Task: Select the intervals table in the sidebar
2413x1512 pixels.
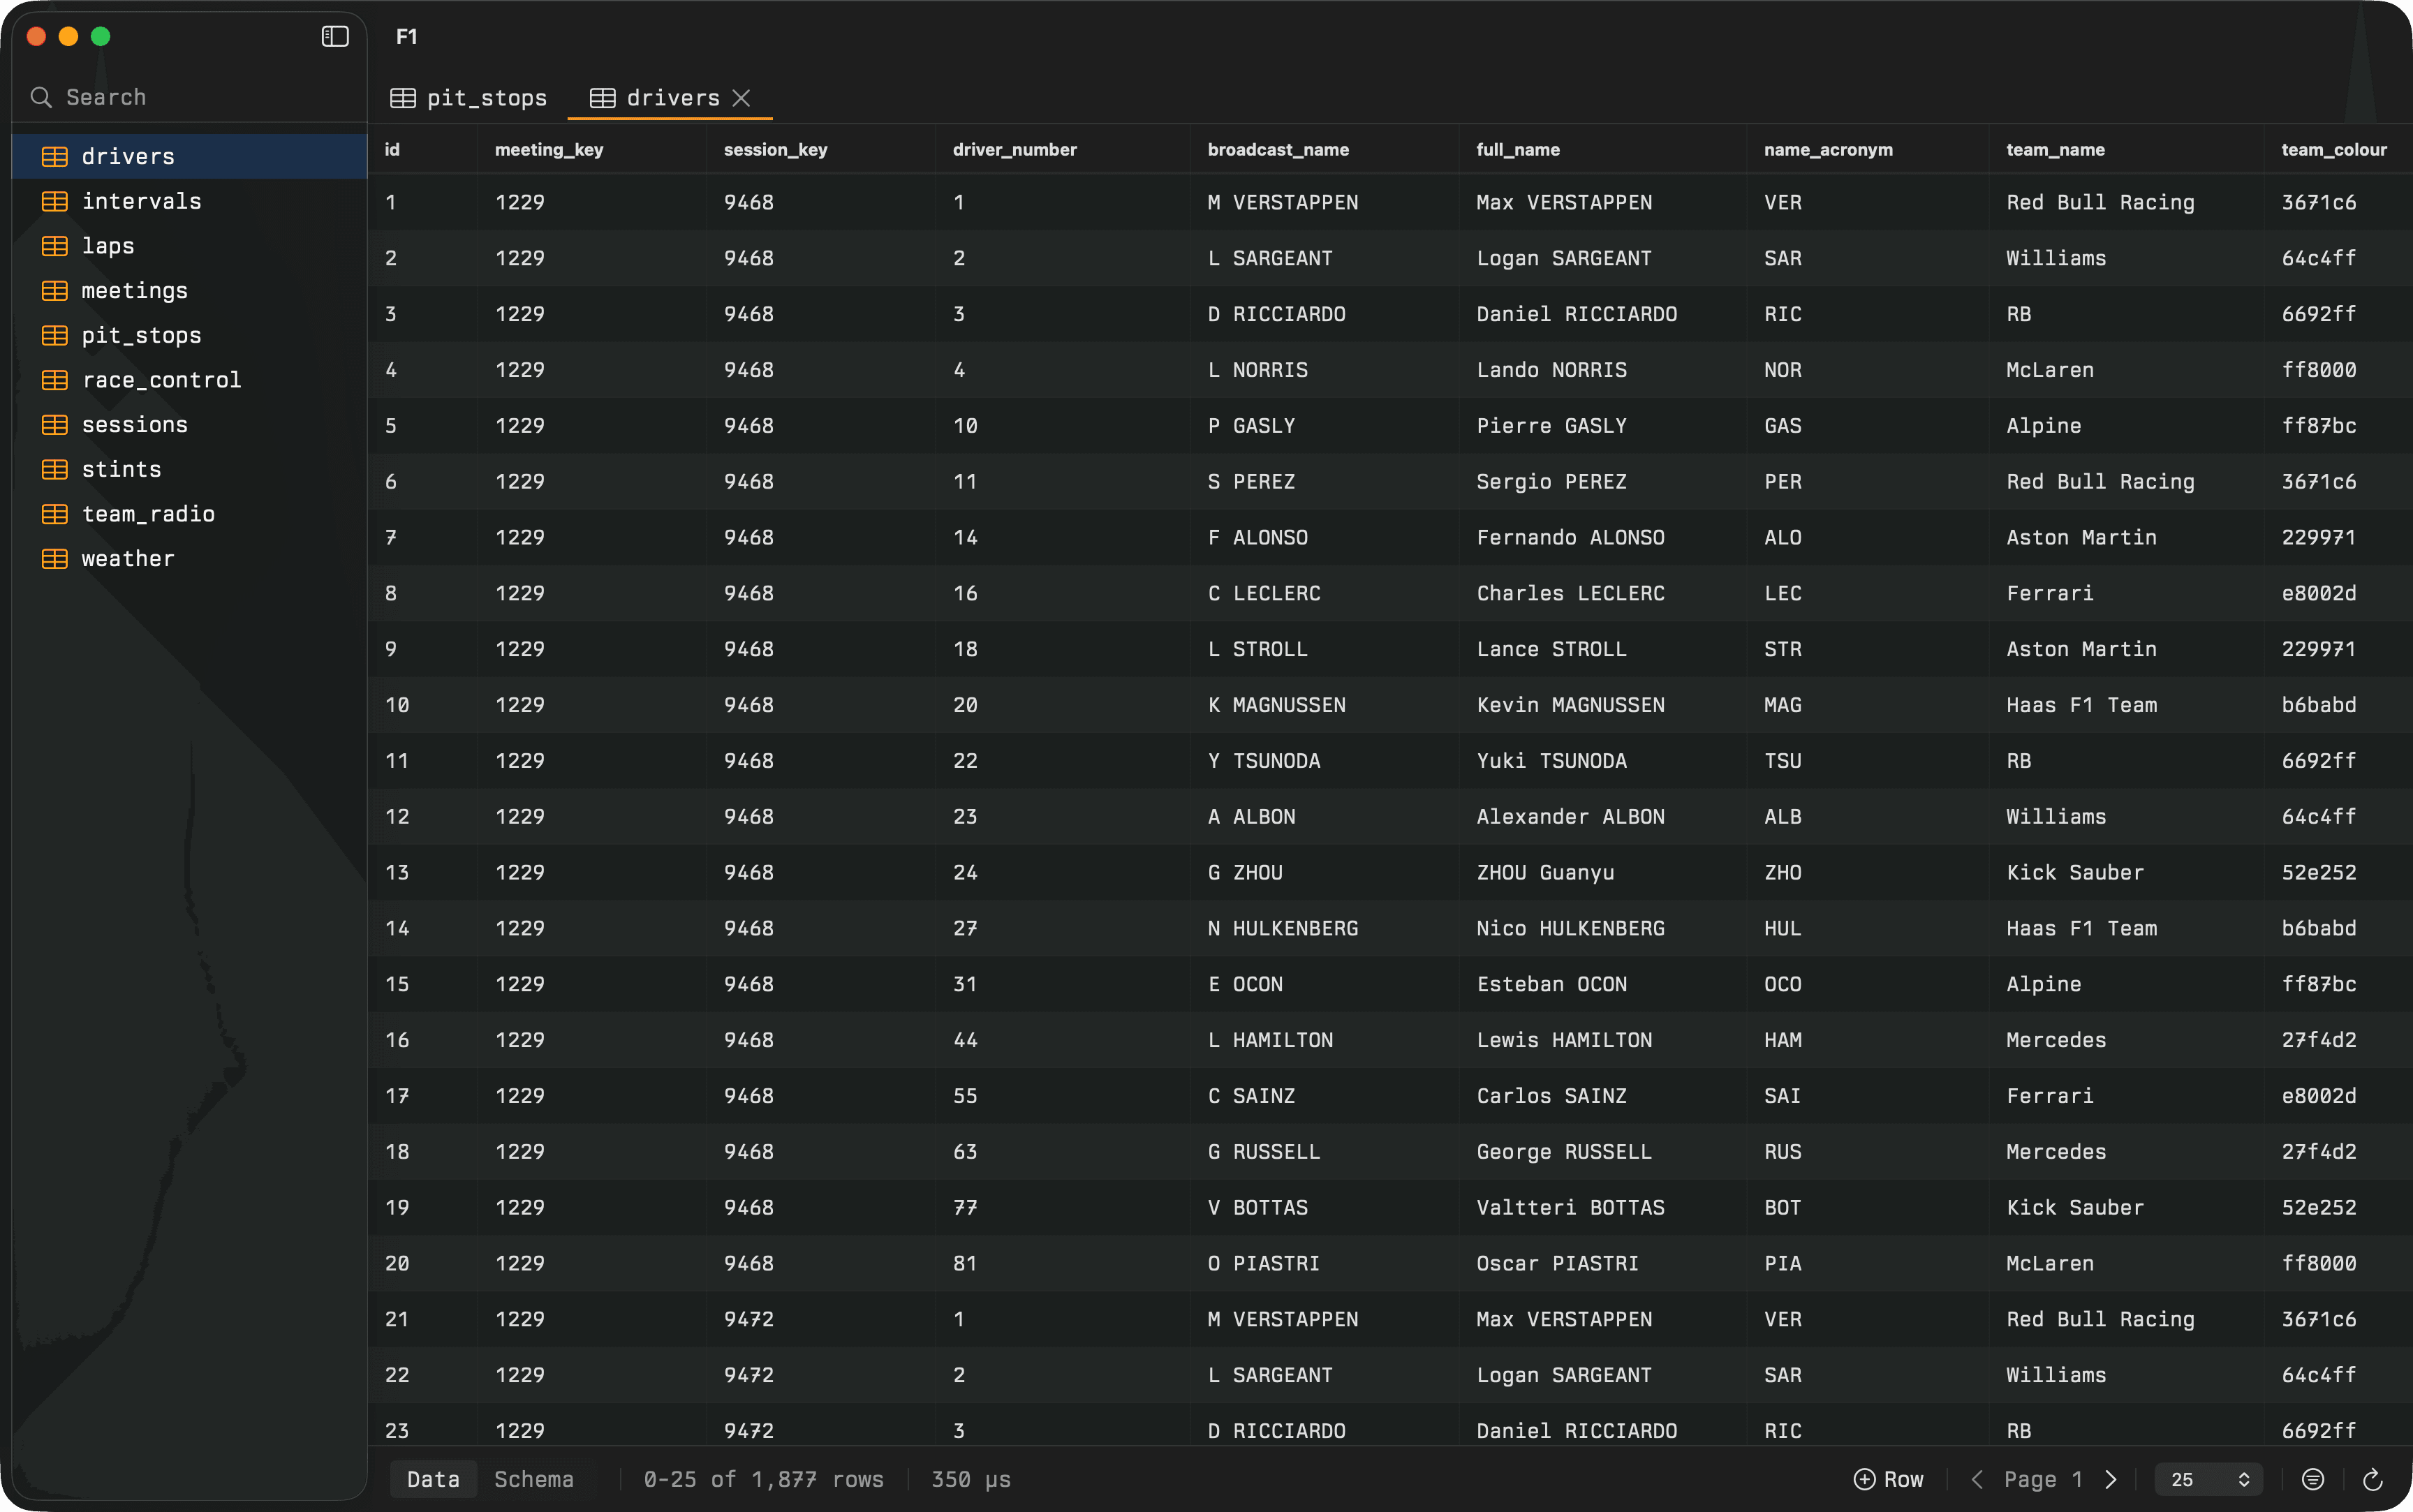Action: point(142,200)
